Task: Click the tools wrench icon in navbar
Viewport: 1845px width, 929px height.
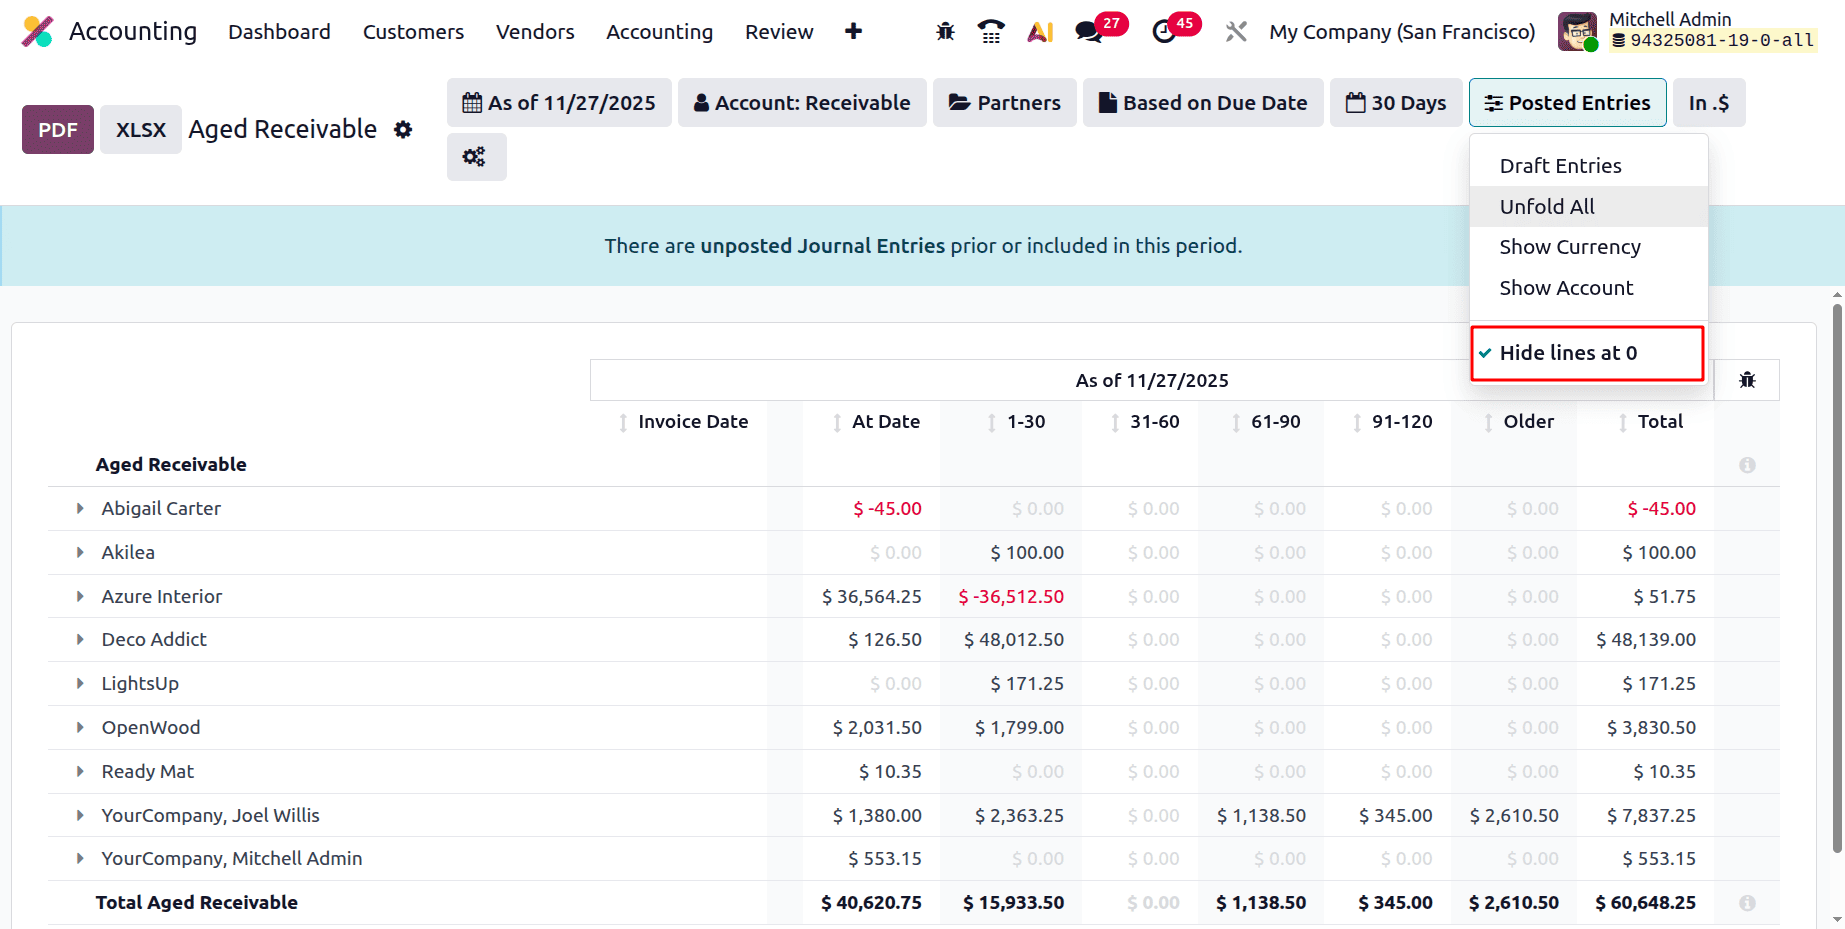Action: tap(1236, 32)
